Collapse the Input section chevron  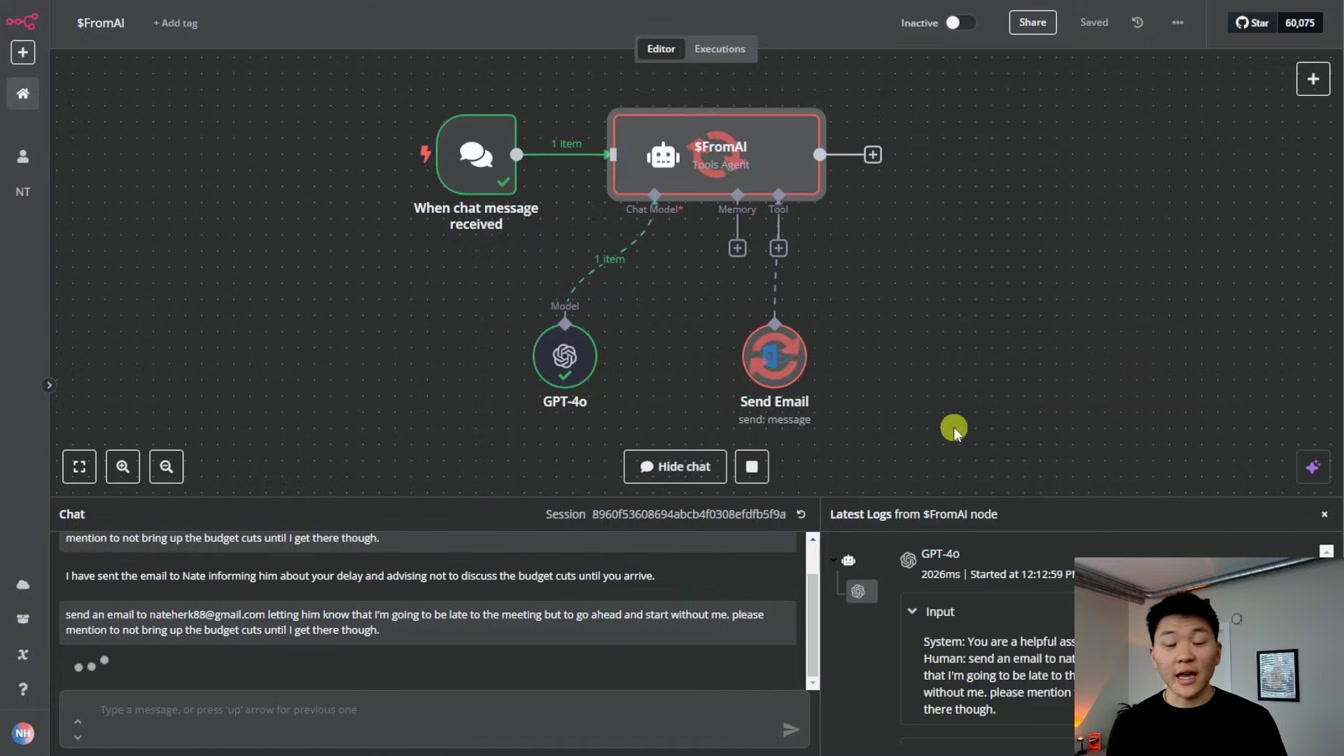coord(912,611)
